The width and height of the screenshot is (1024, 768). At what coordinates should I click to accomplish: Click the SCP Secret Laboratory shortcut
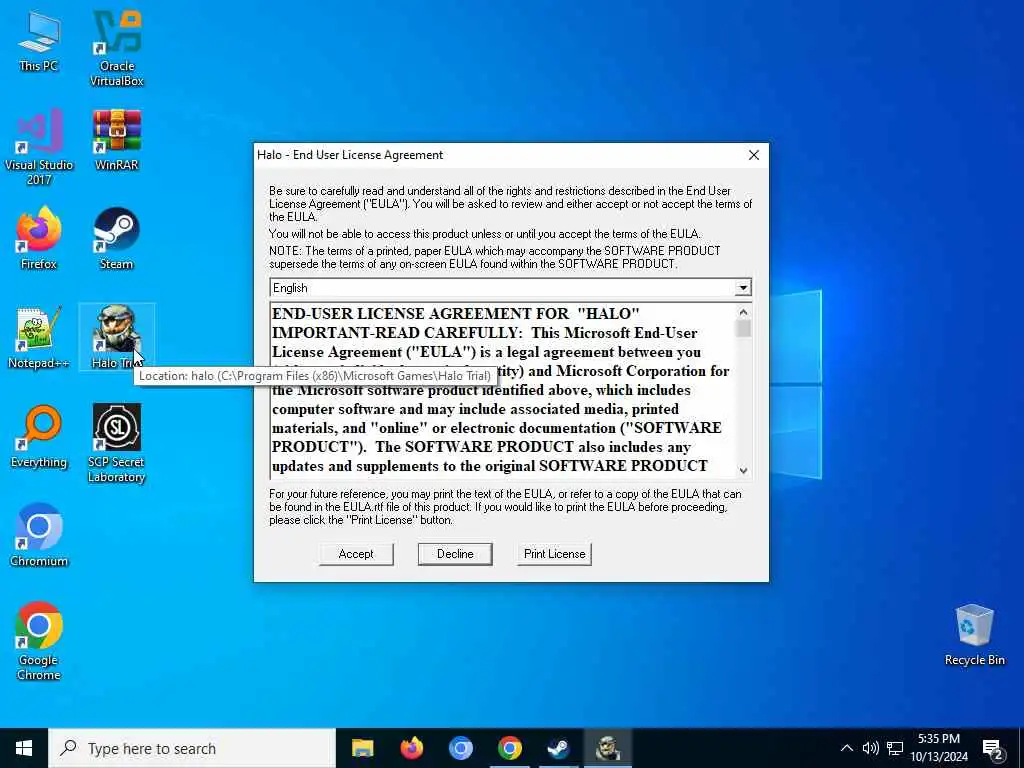(x=116, y=443)
